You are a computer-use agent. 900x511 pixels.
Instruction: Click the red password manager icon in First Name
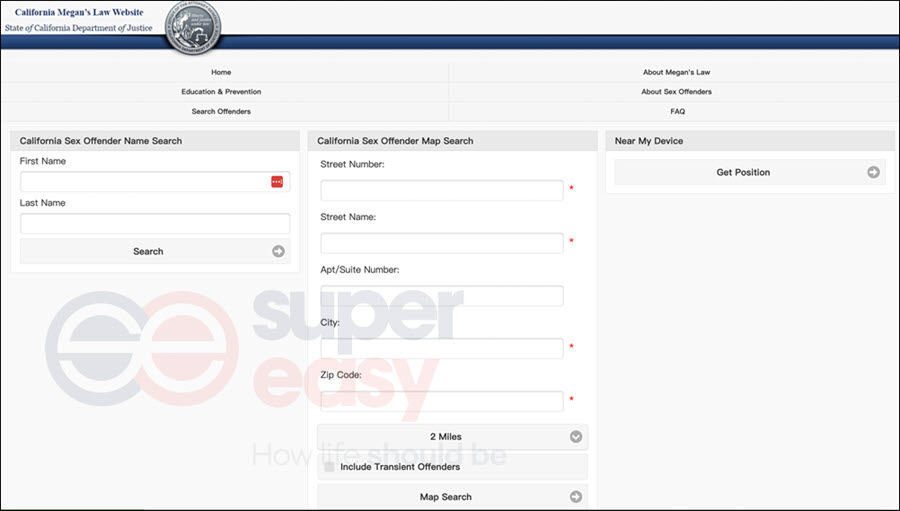pyautogui.click(x=277, y=181)
